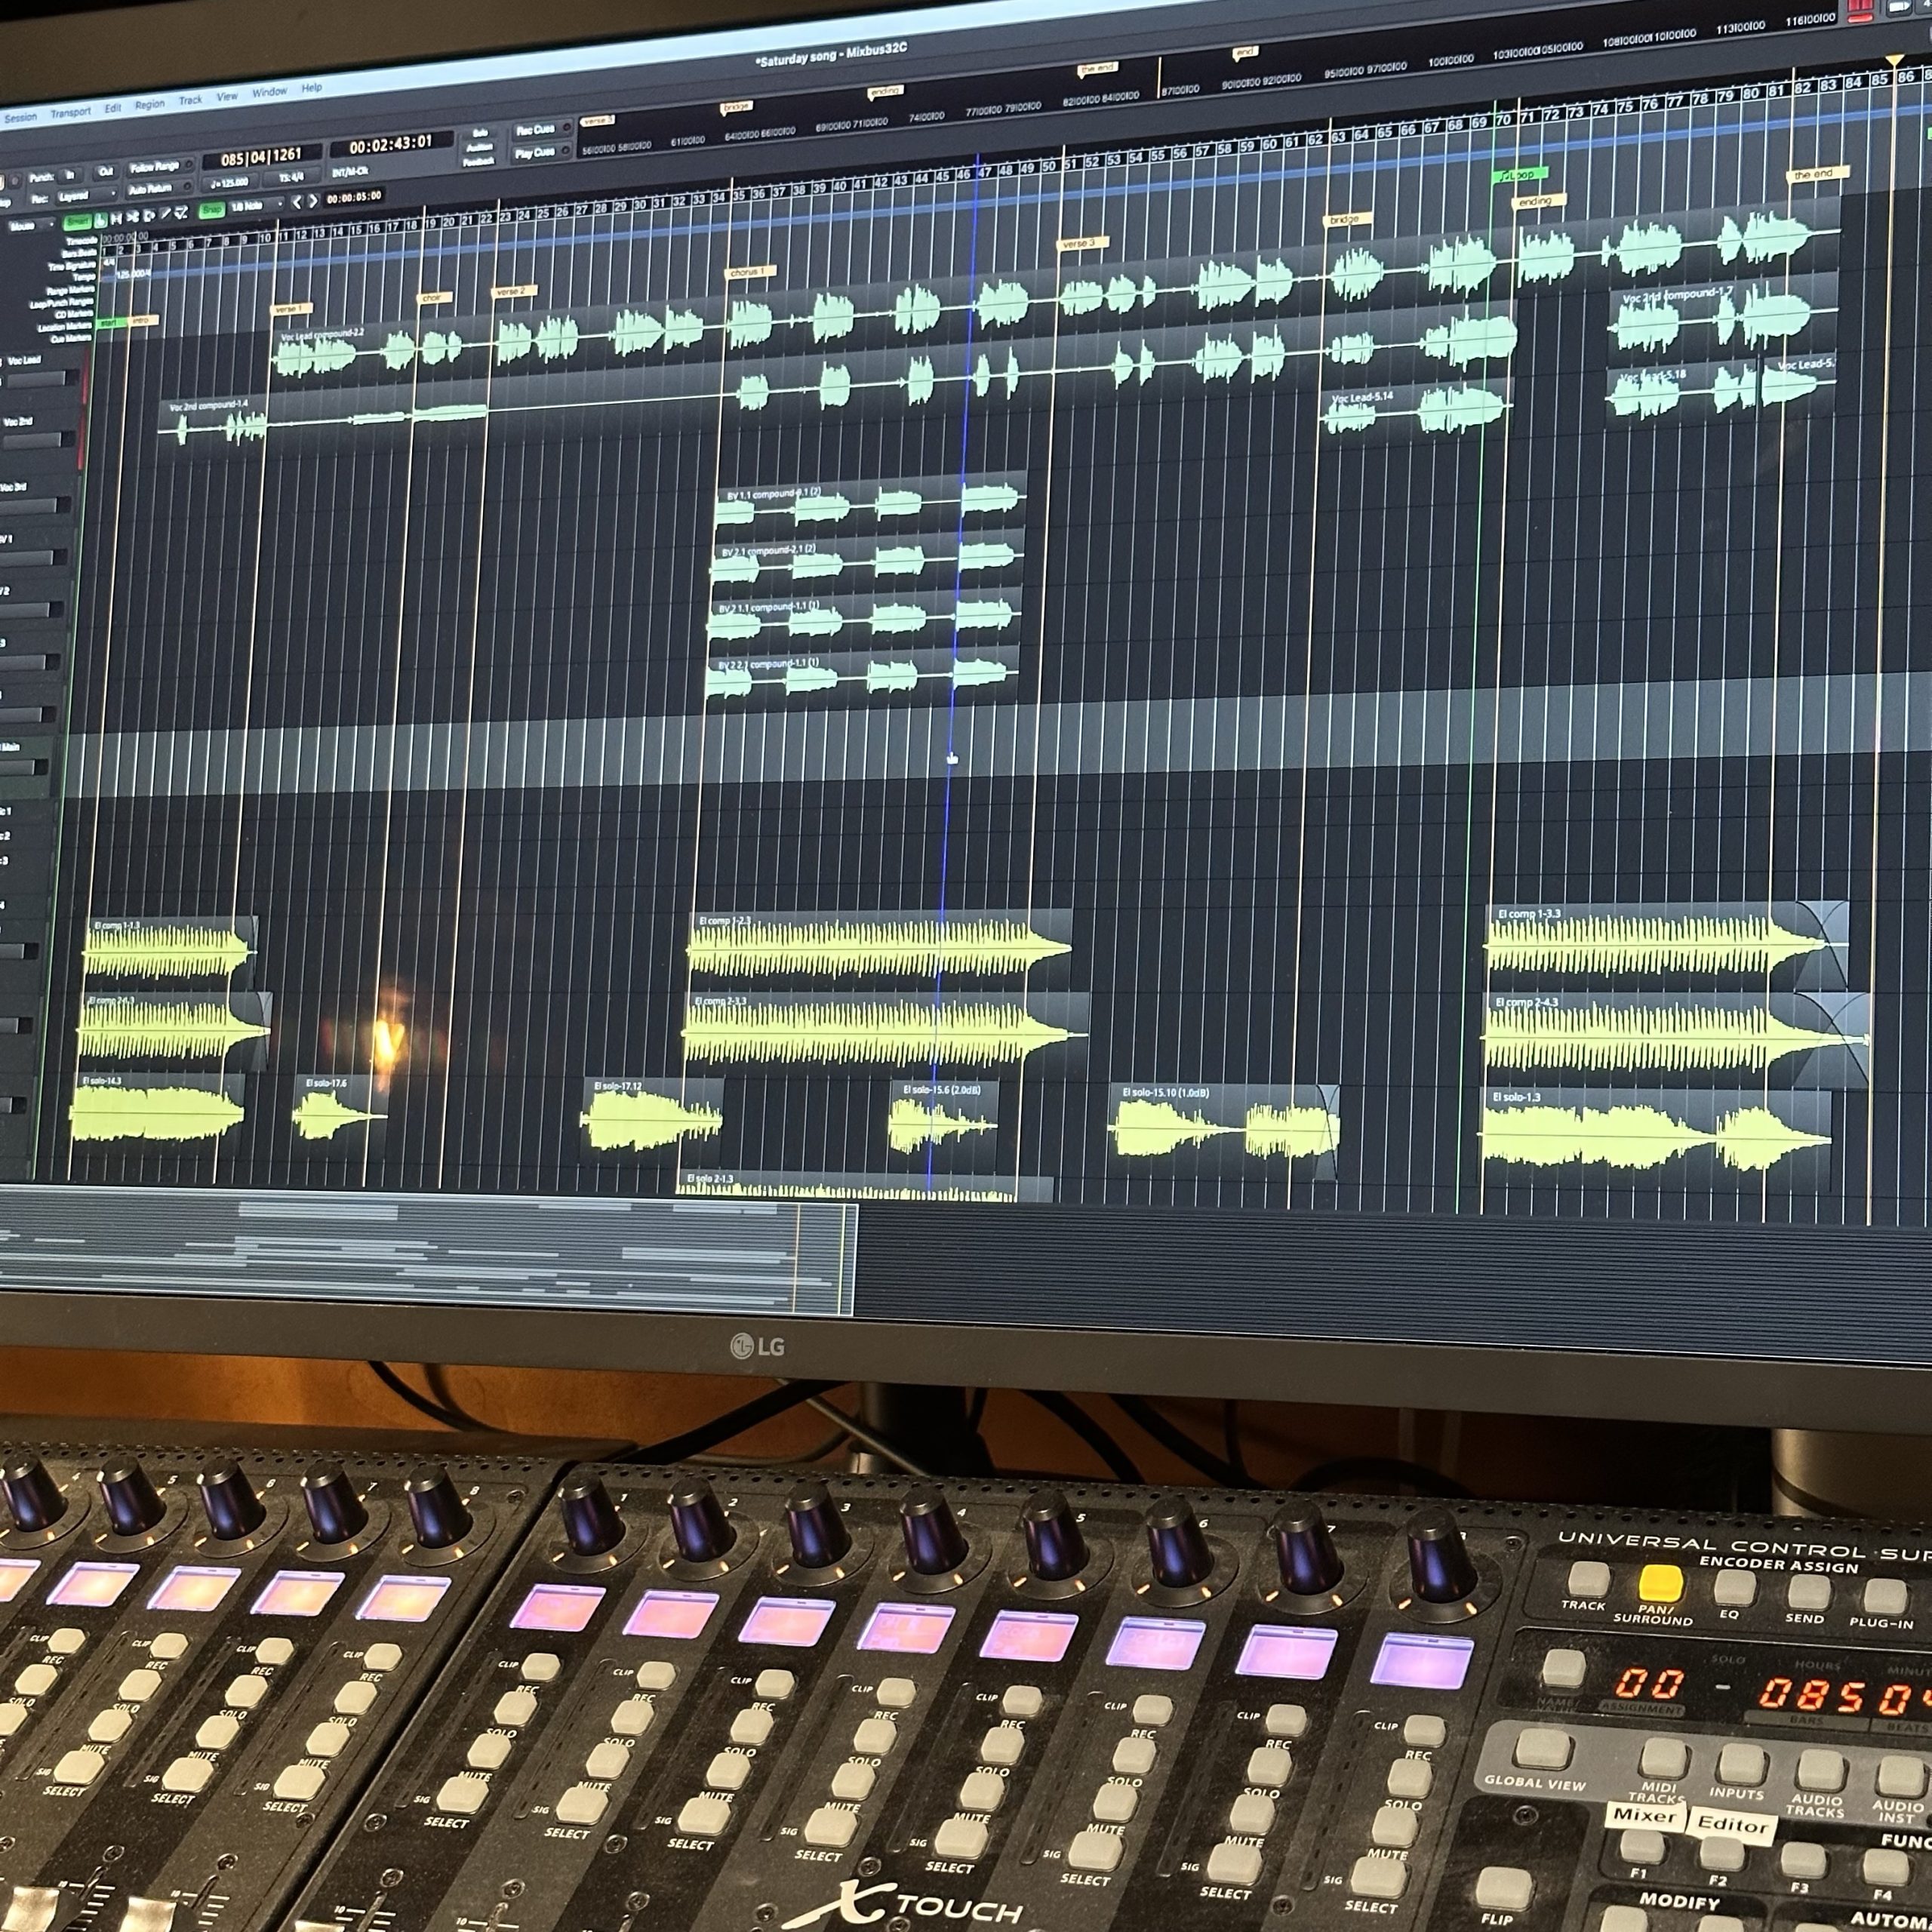Open the 1/8 Note grid dropdown
1932x1932 pixels.
257,205
